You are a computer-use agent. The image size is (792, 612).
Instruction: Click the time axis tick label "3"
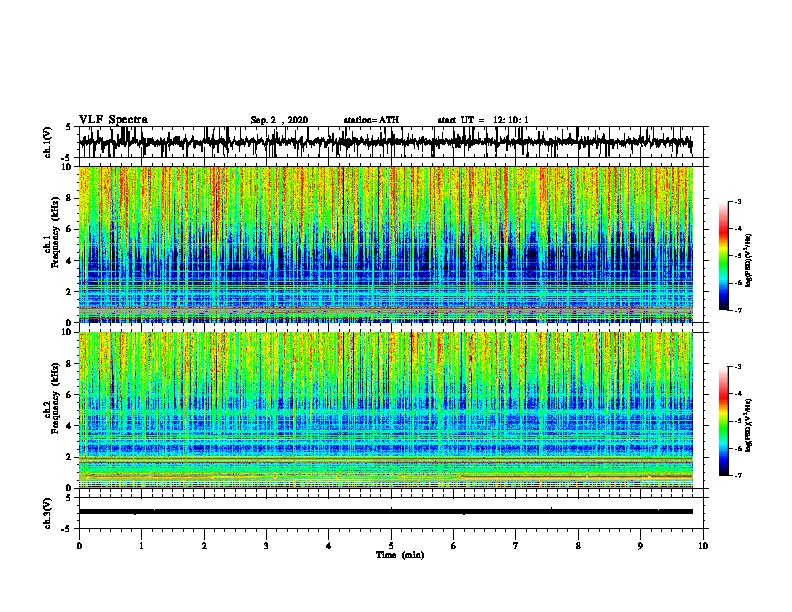pos(266,546)
